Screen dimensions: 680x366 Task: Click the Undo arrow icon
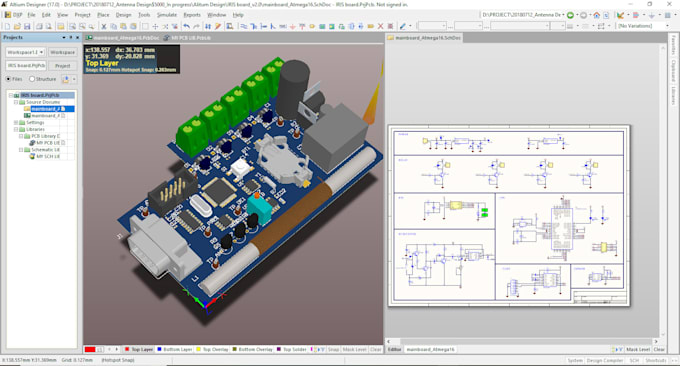tap(187, 26)
